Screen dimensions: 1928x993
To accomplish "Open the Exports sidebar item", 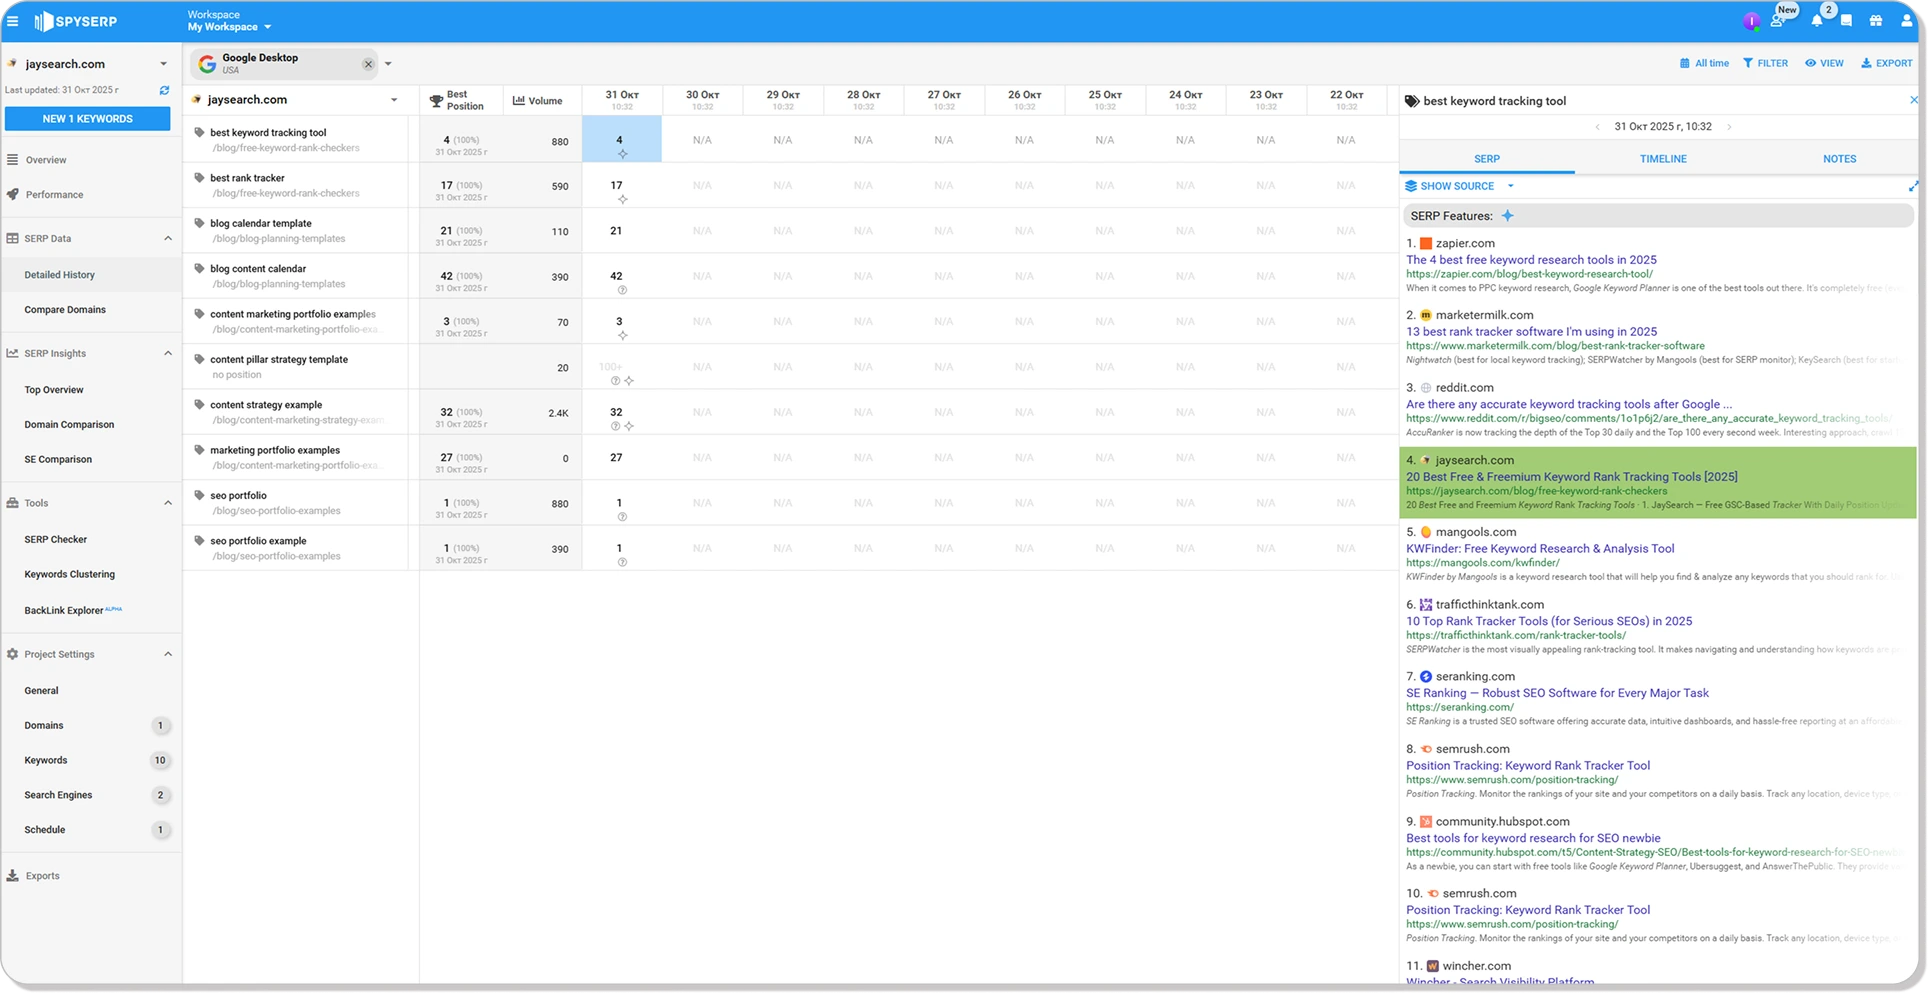I will click(42, 876).
